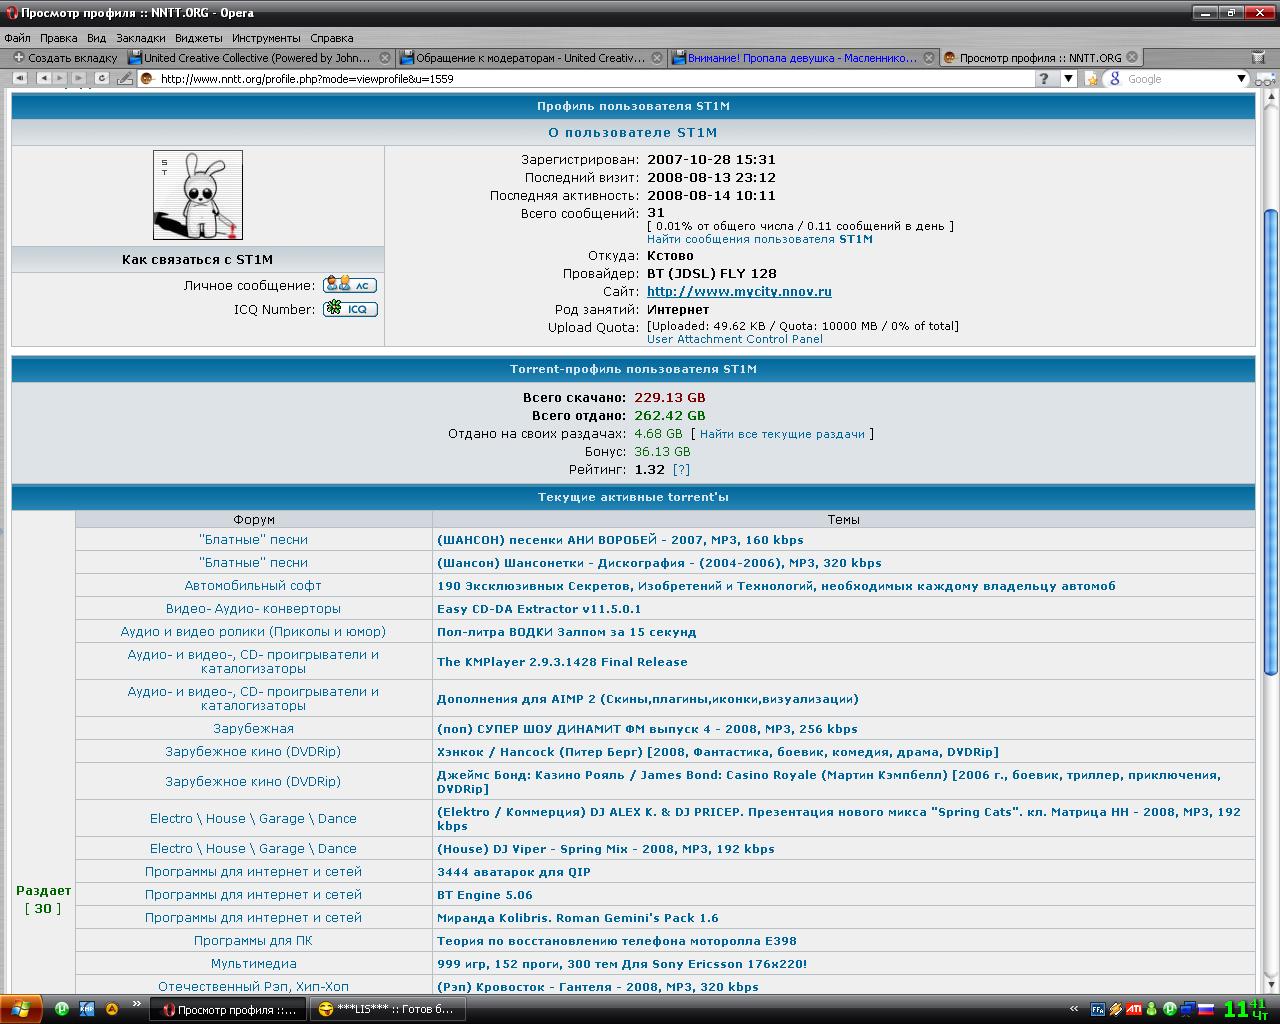This screenshot has width=1280, height=1024.
Task: Close the 'Просмотр профиля :: NNTT.ORG' tab
Action: point(1131,58)
